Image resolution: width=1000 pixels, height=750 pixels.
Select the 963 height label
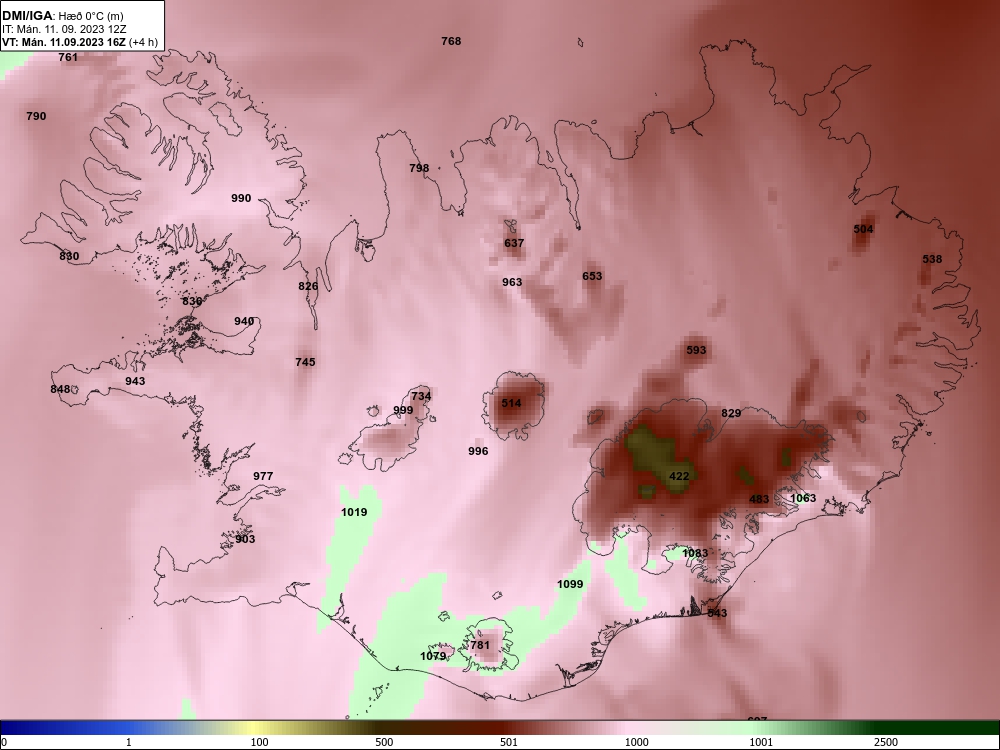pos(512,282)
